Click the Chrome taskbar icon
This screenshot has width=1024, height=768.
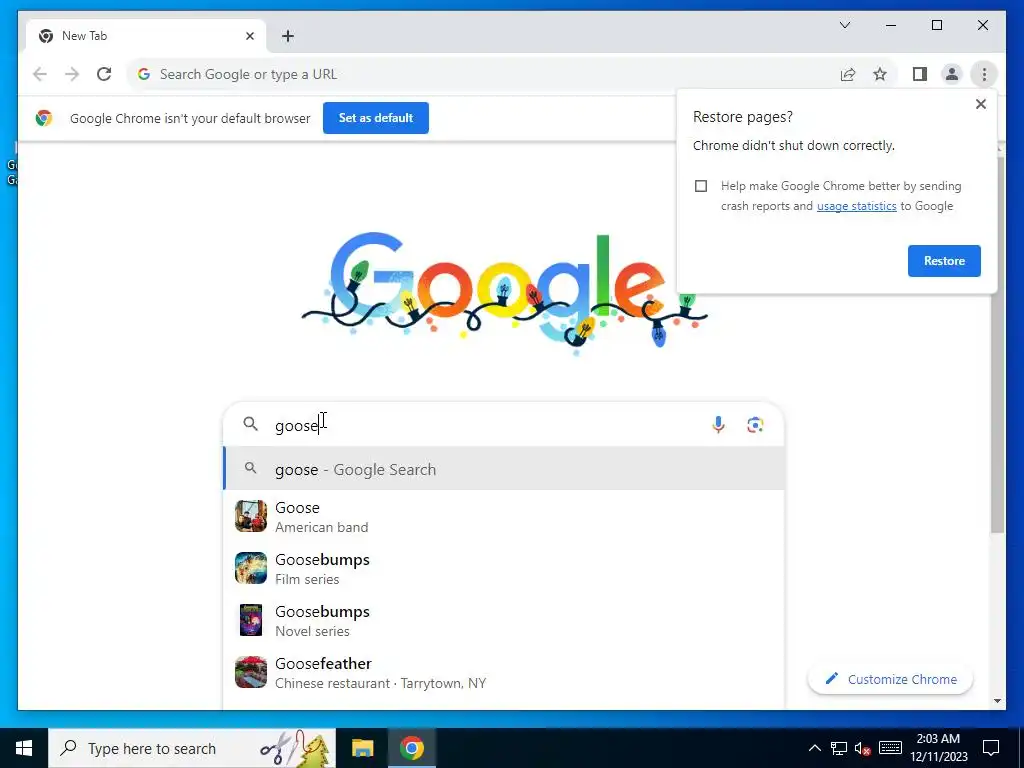tap(411, 748)
